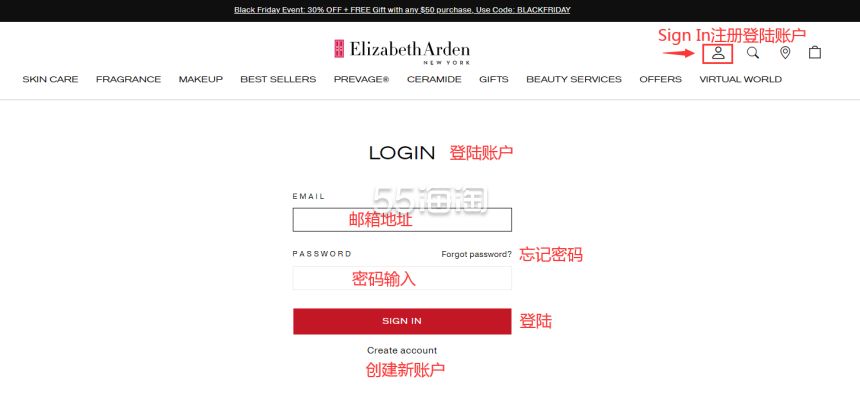Click the Forgot password? link
This screenshot has height=402, width=860.
click(x=476, y=254)
